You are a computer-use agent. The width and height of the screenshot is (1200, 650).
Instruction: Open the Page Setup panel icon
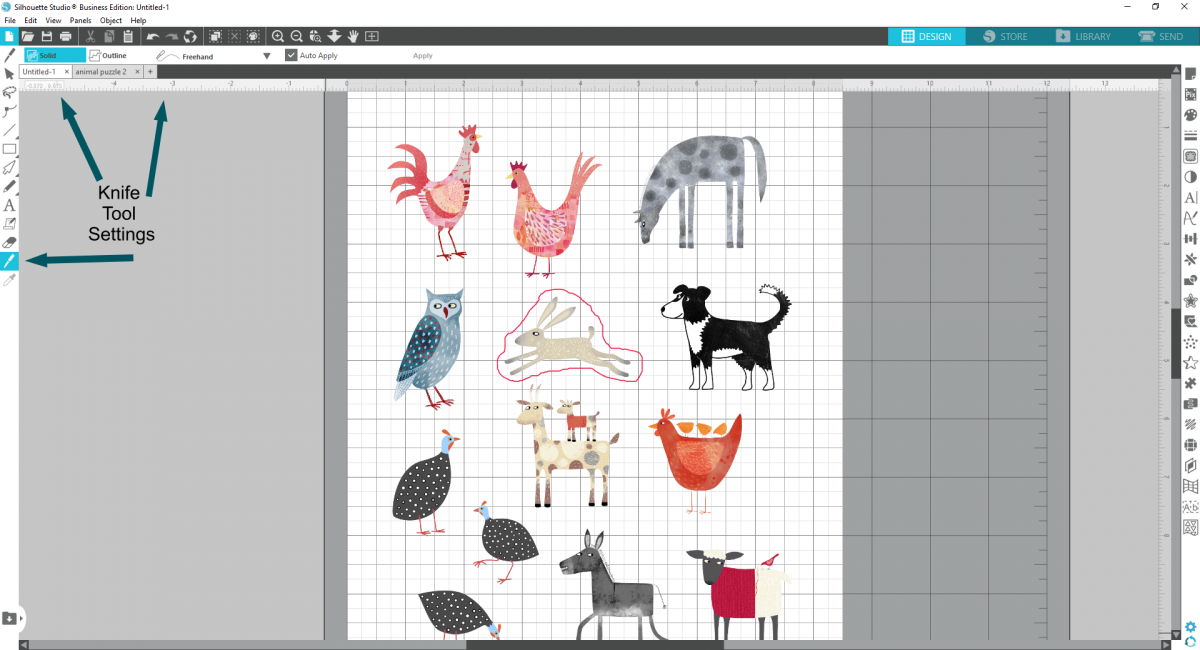click(x=1190, y=74)
